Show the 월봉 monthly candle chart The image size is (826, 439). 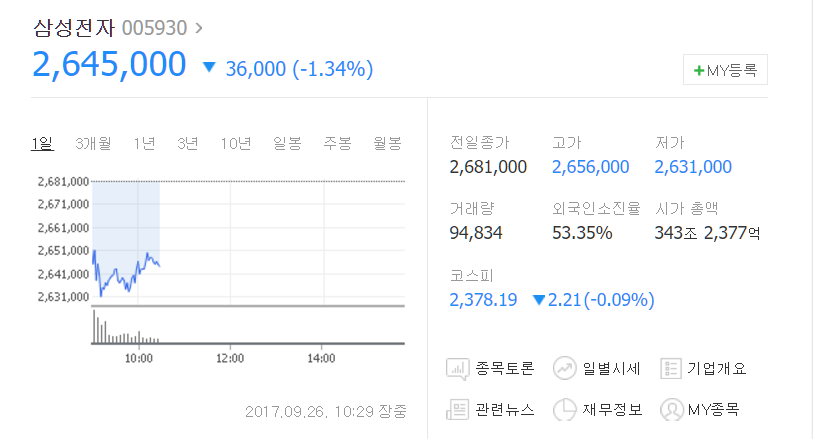pyautogui.click(x=387, y=143)
